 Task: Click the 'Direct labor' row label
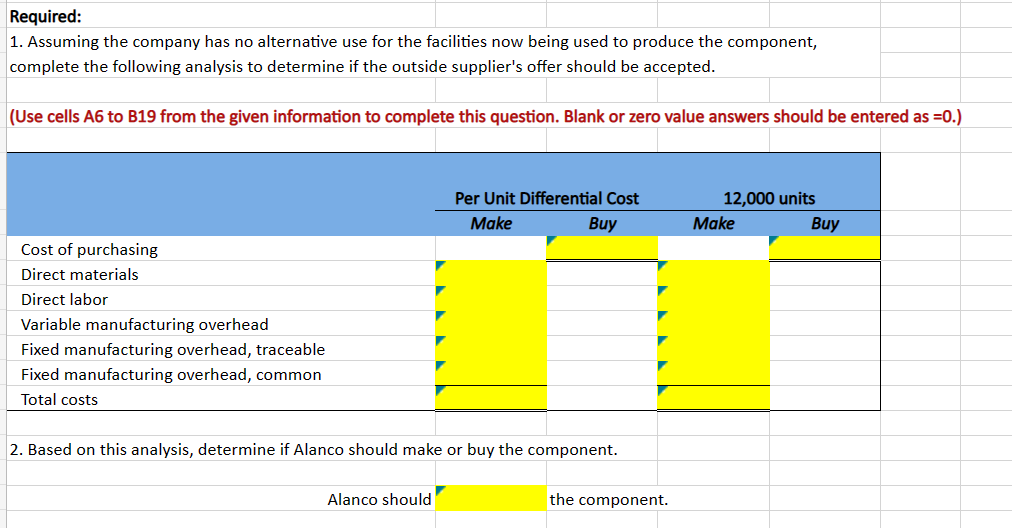click(64, 300)
